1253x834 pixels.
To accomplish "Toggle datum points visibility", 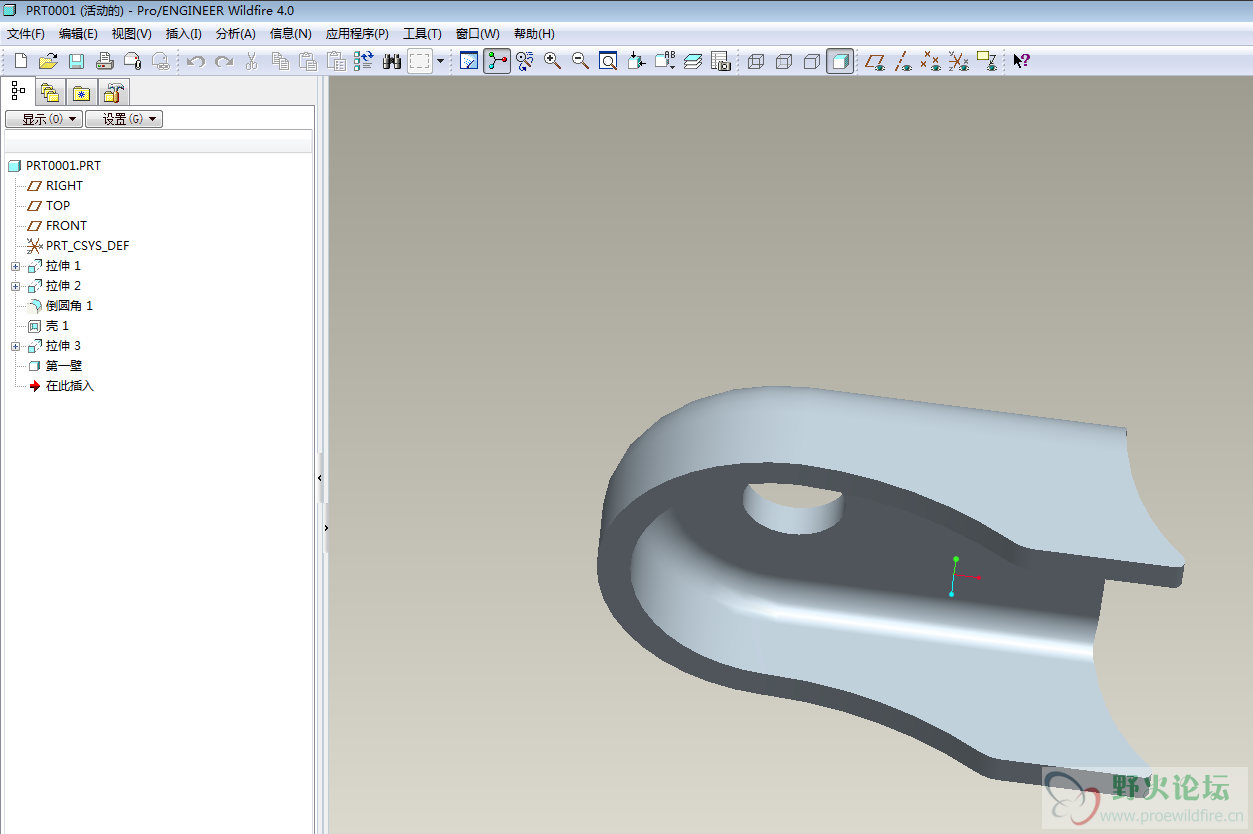I will [931, 61].
